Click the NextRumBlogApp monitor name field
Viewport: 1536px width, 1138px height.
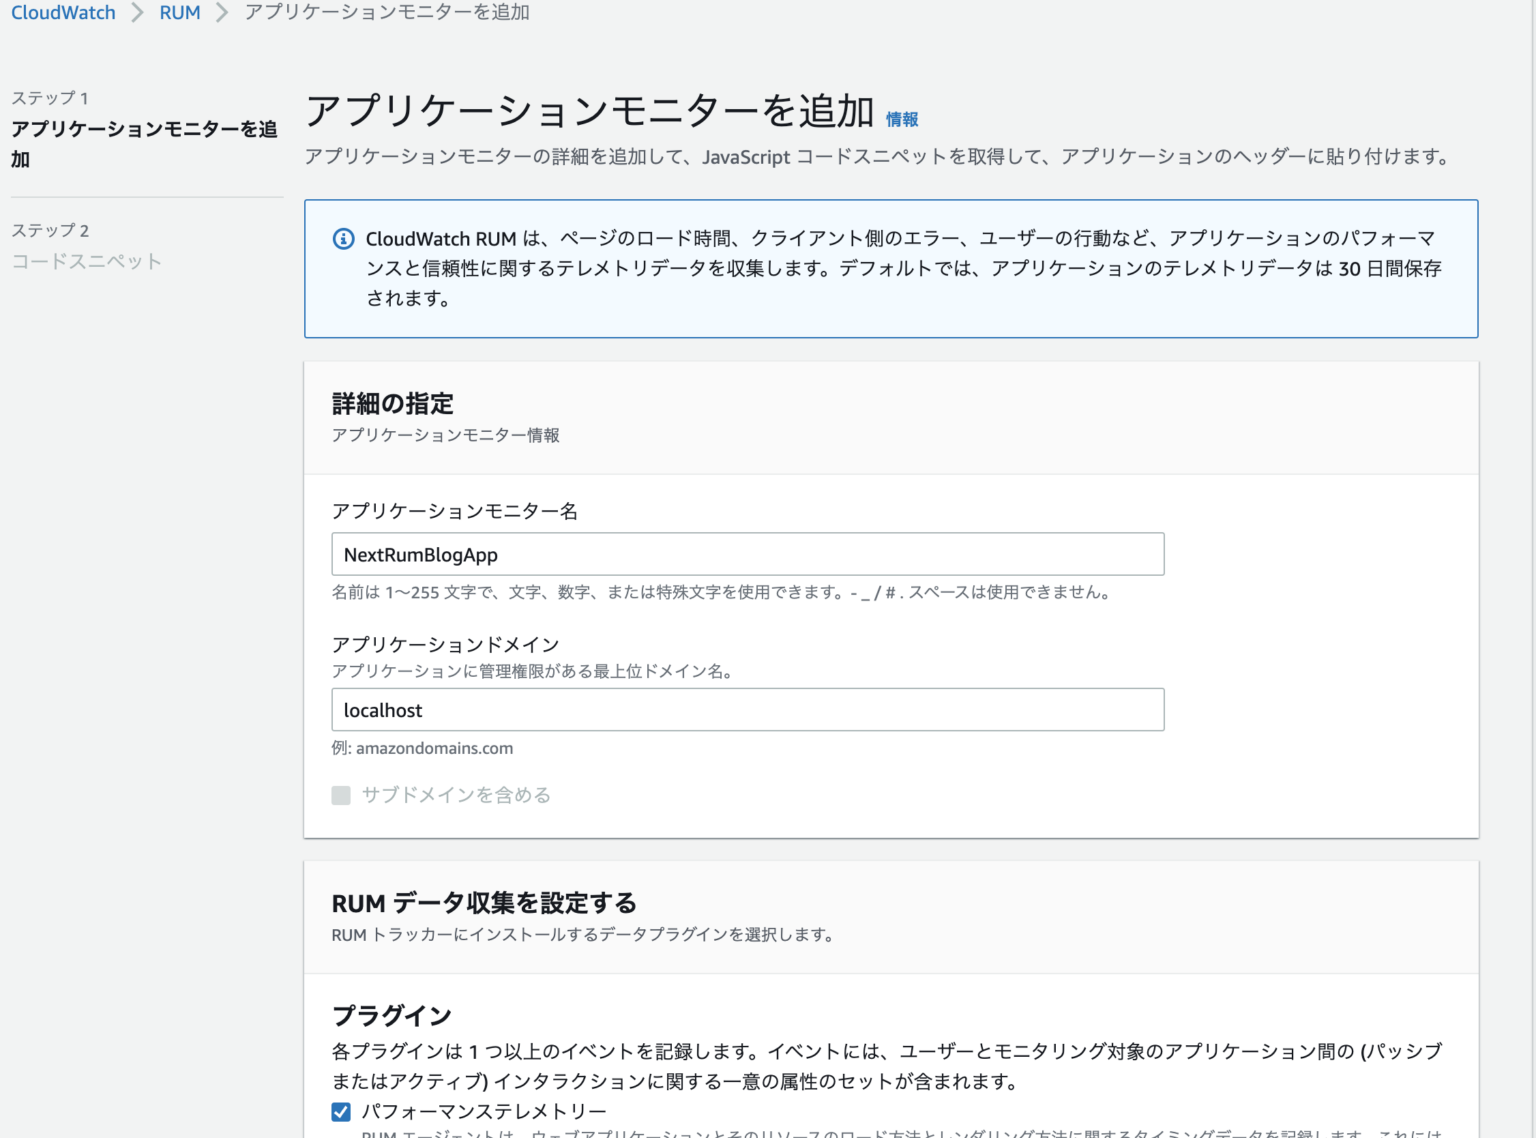748,554
